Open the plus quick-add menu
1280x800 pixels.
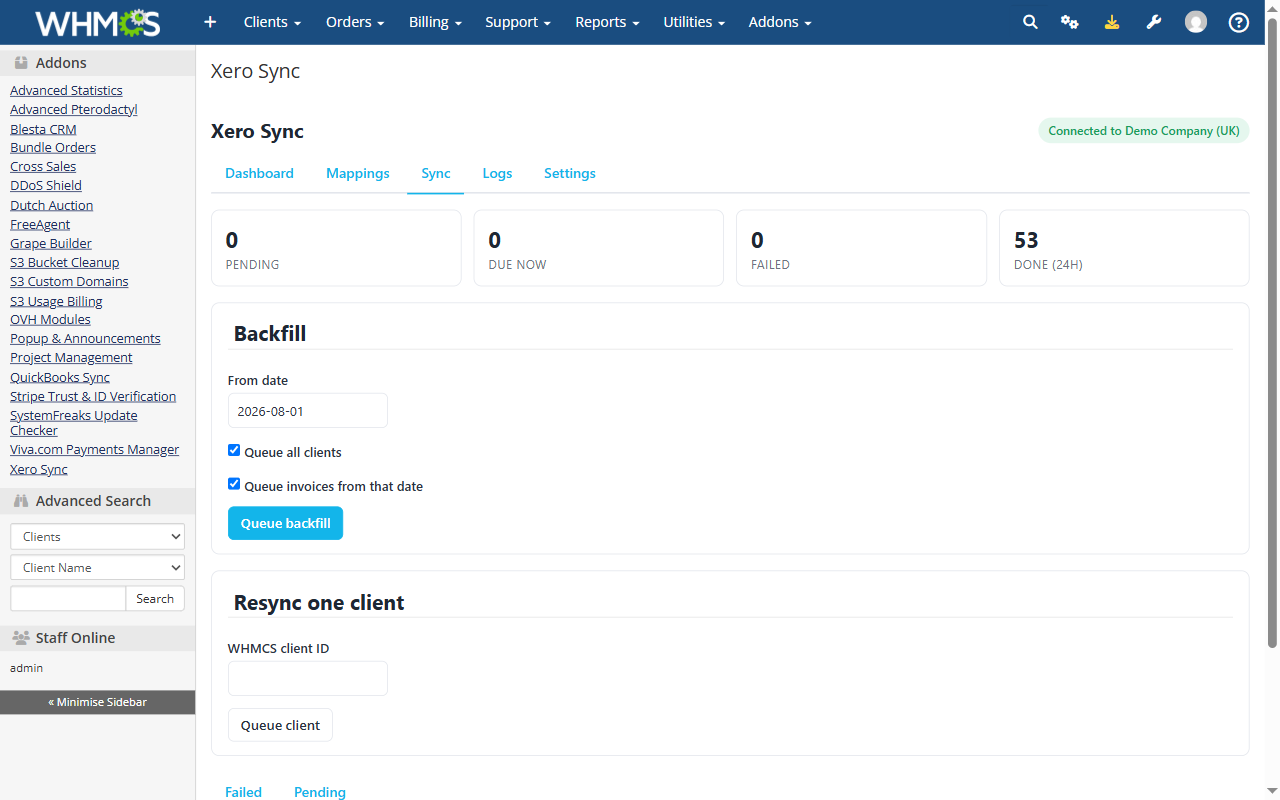pyautogui.click(x=209, y=22)
